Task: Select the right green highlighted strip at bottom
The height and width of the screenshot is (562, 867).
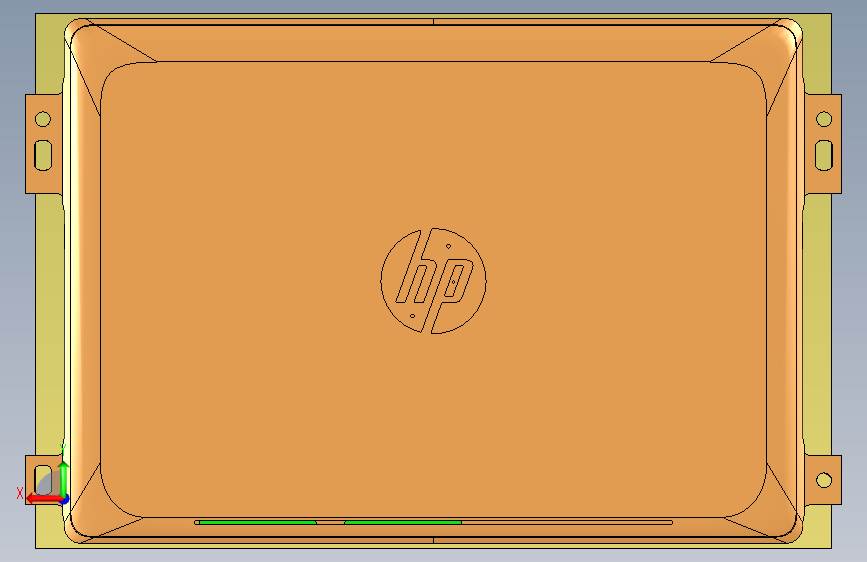Action: point(403,522)
